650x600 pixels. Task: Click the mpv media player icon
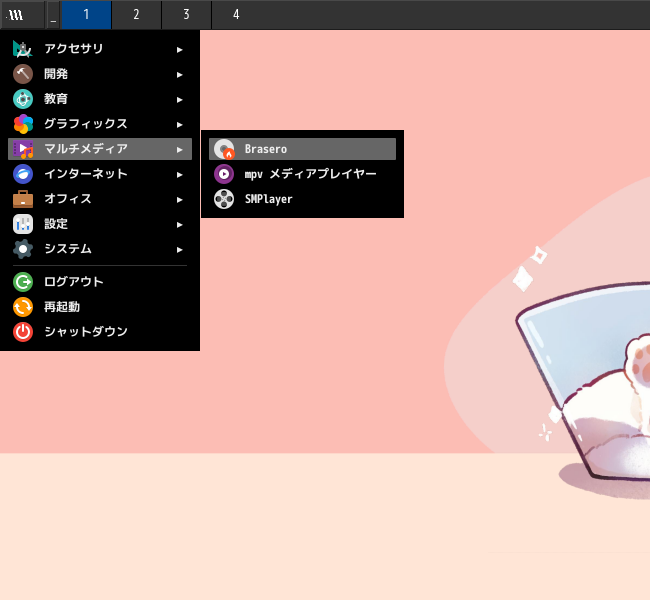coord(224,174)
